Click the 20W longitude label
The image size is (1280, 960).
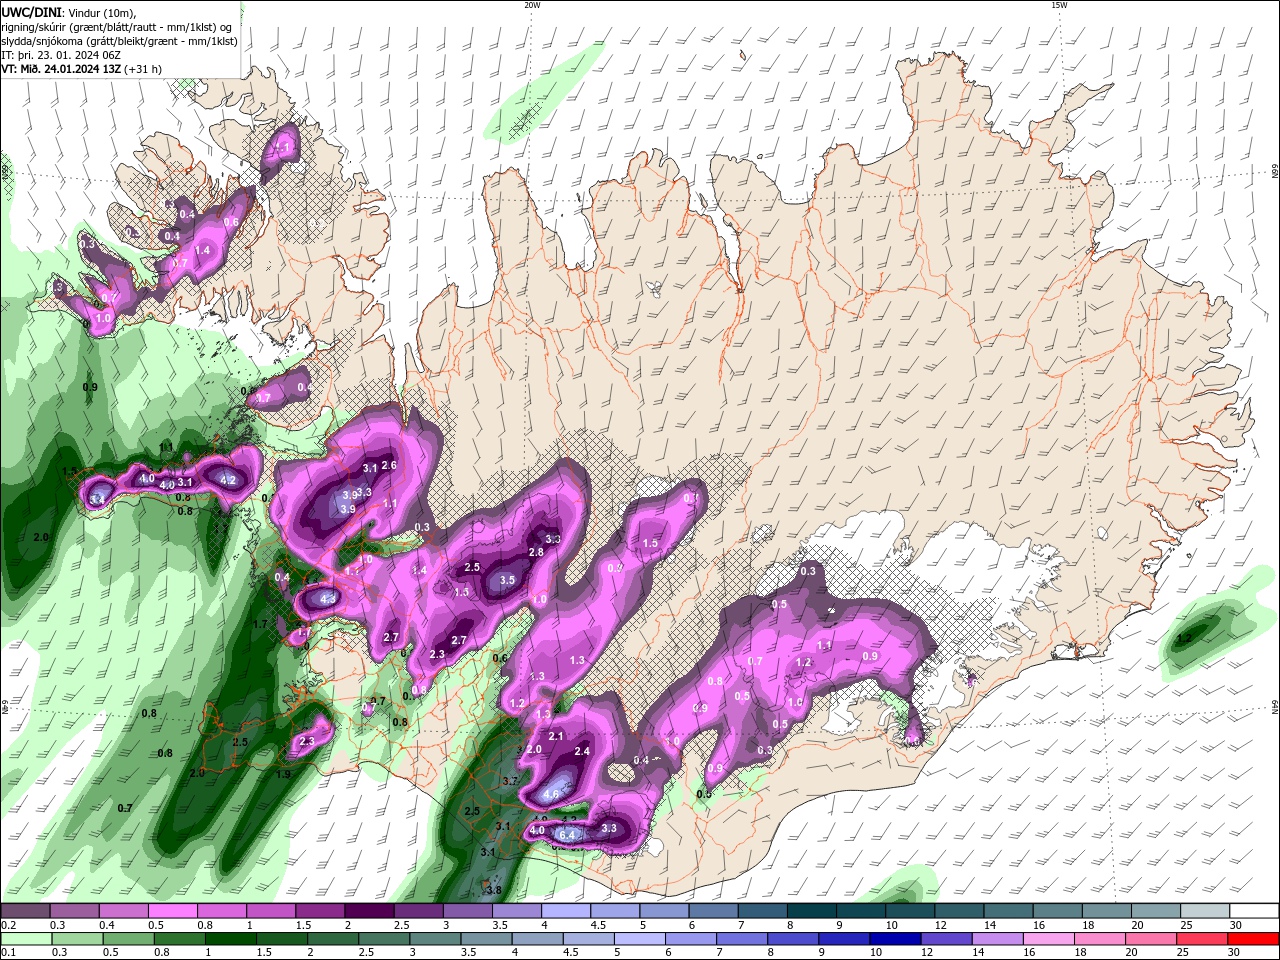(x=532, y=5)
